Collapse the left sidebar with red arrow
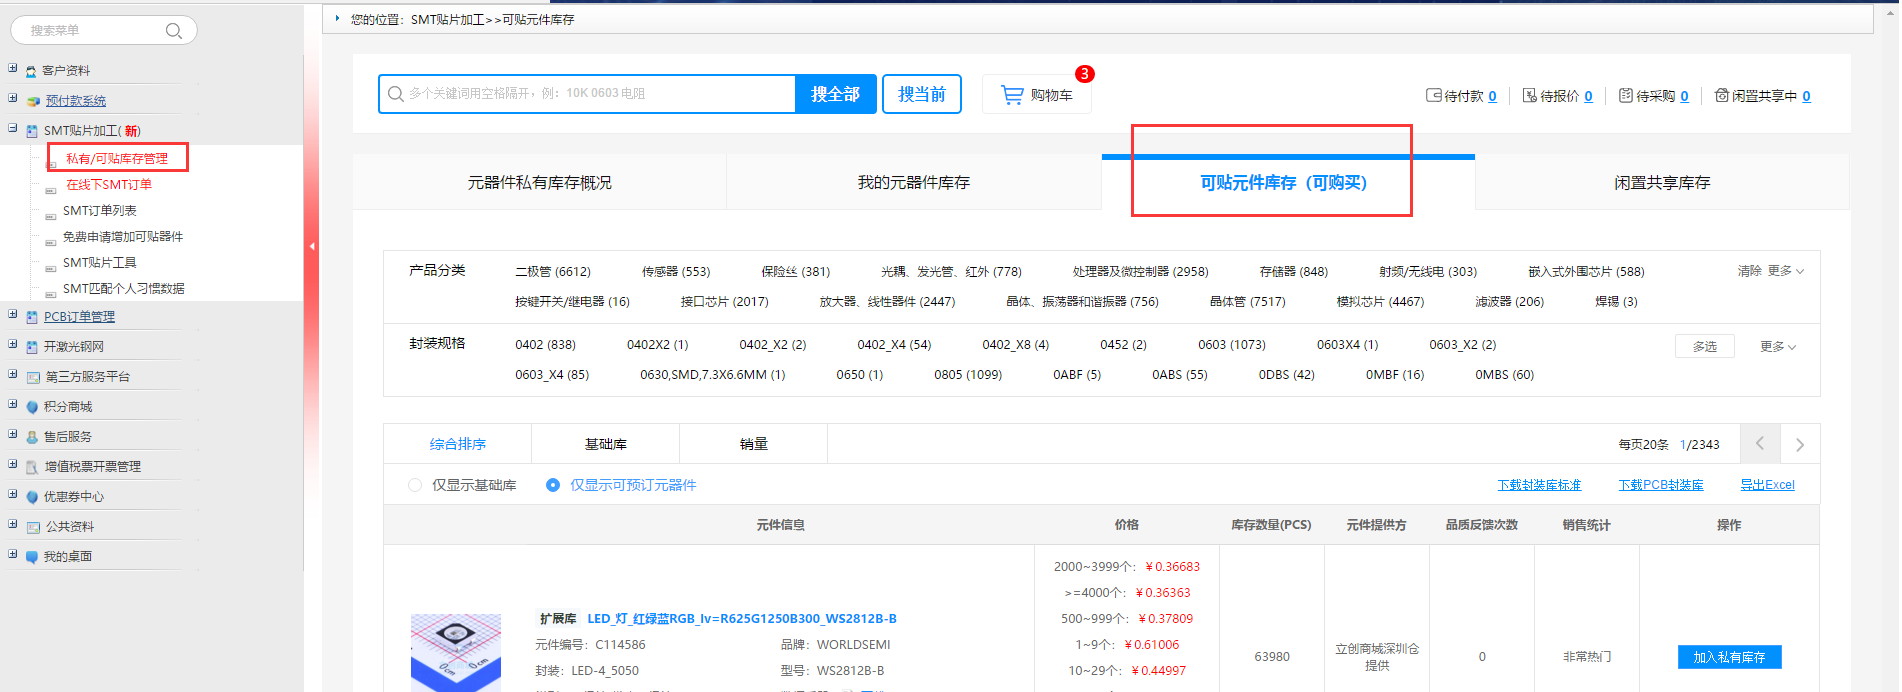Screen dimensions: 1902x692 tap(311, 246)
